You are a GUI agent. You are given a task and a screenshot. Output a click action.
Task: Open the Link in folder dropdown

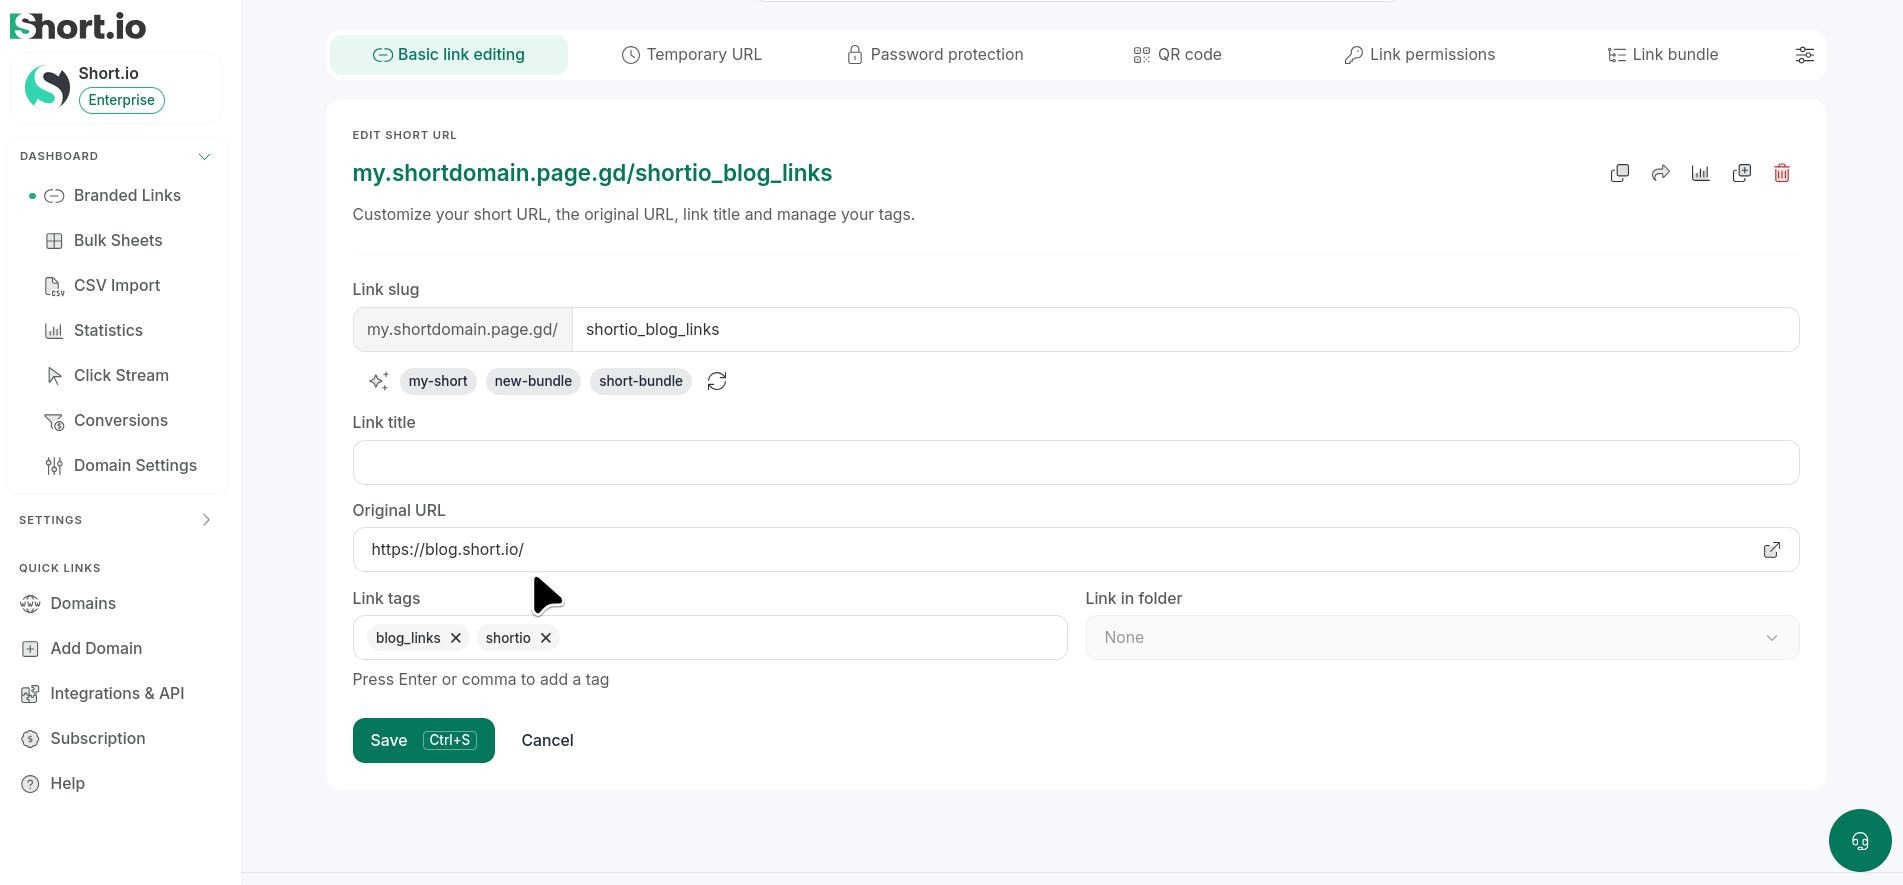pos(1442,638)
